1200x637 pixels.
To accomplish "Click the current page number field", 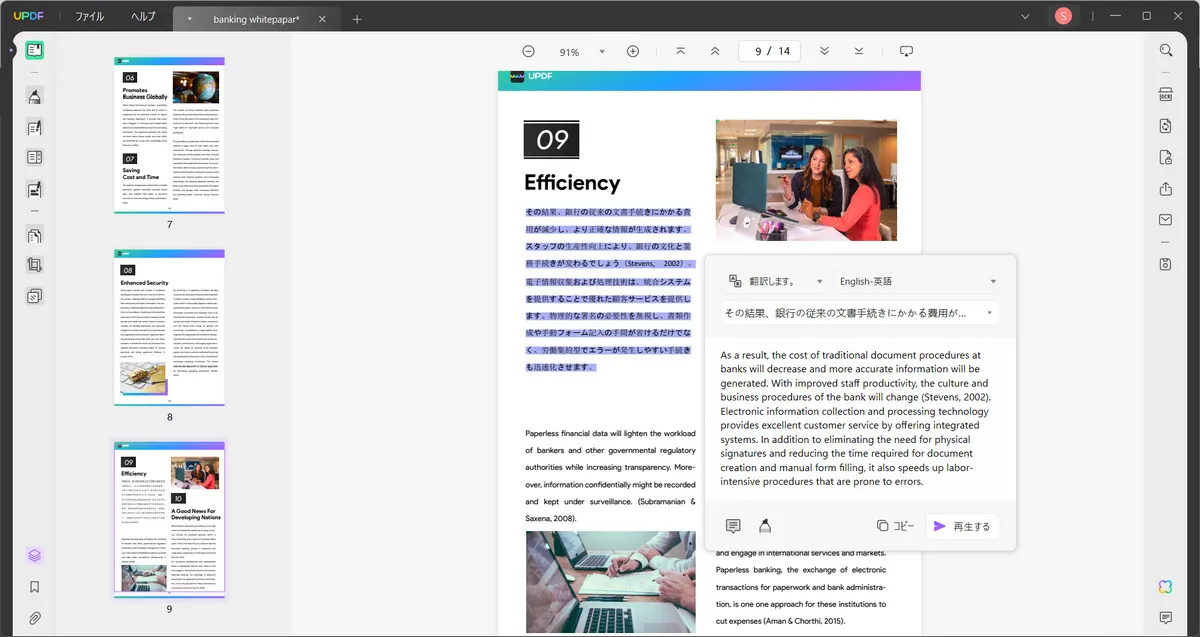I will tap(757, 51).
